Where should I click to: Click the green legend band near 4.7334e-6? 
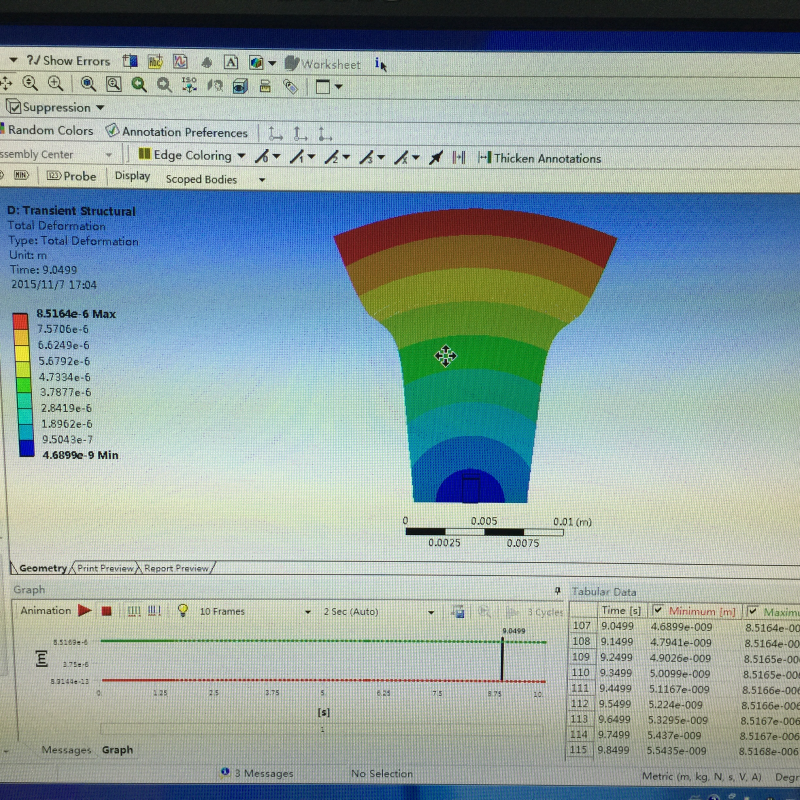coord(23,384)
